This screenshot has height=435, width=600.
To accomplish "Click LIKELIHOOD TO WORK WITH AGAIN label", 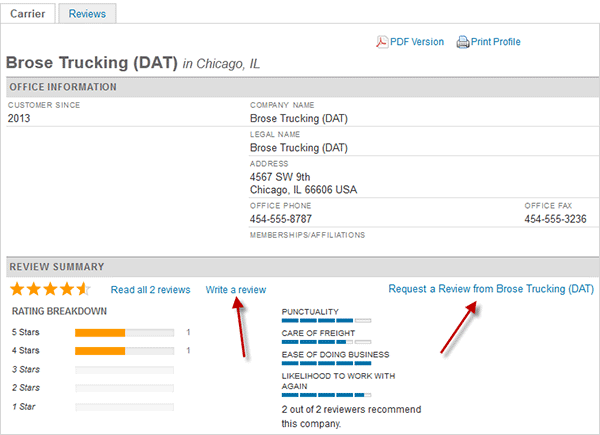I will pyautogui.click(x=338, y=381).
